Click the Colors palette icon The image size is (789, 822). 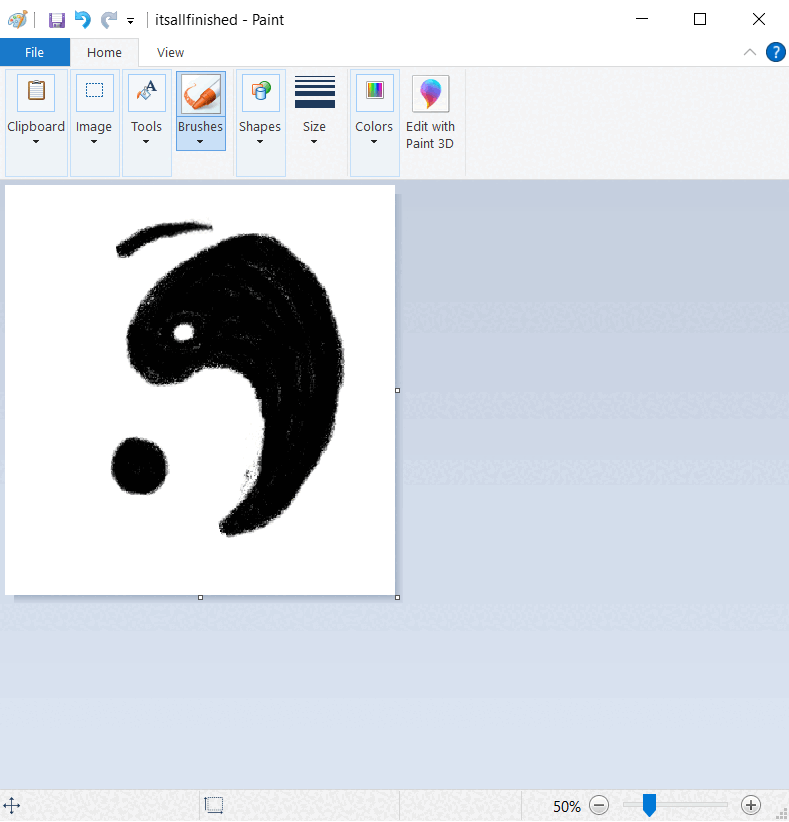[x=375, y=92]
